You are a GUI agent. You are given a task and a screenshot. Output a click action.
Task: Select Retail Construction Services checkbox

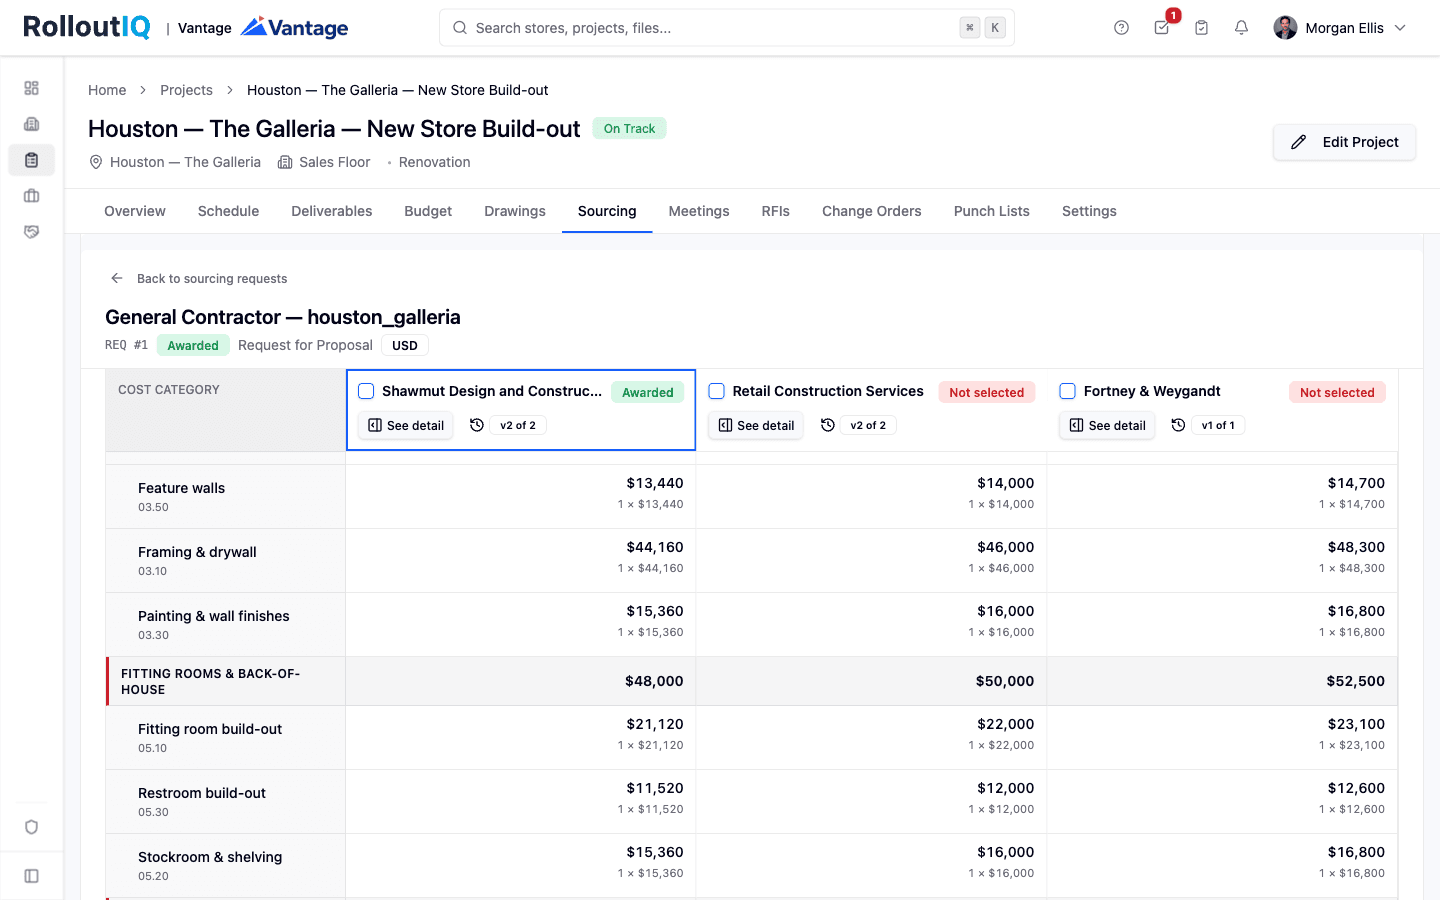pos(716,391)
